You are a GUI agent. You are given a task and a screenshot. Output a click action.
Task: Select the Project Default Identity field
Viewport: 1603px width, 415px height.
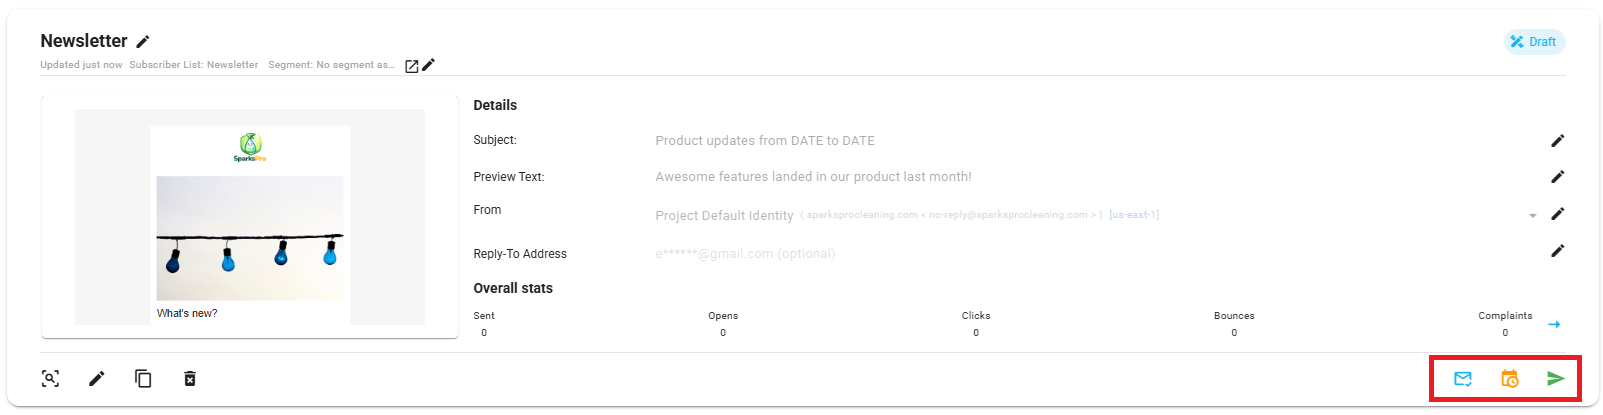tap(724, 216)
